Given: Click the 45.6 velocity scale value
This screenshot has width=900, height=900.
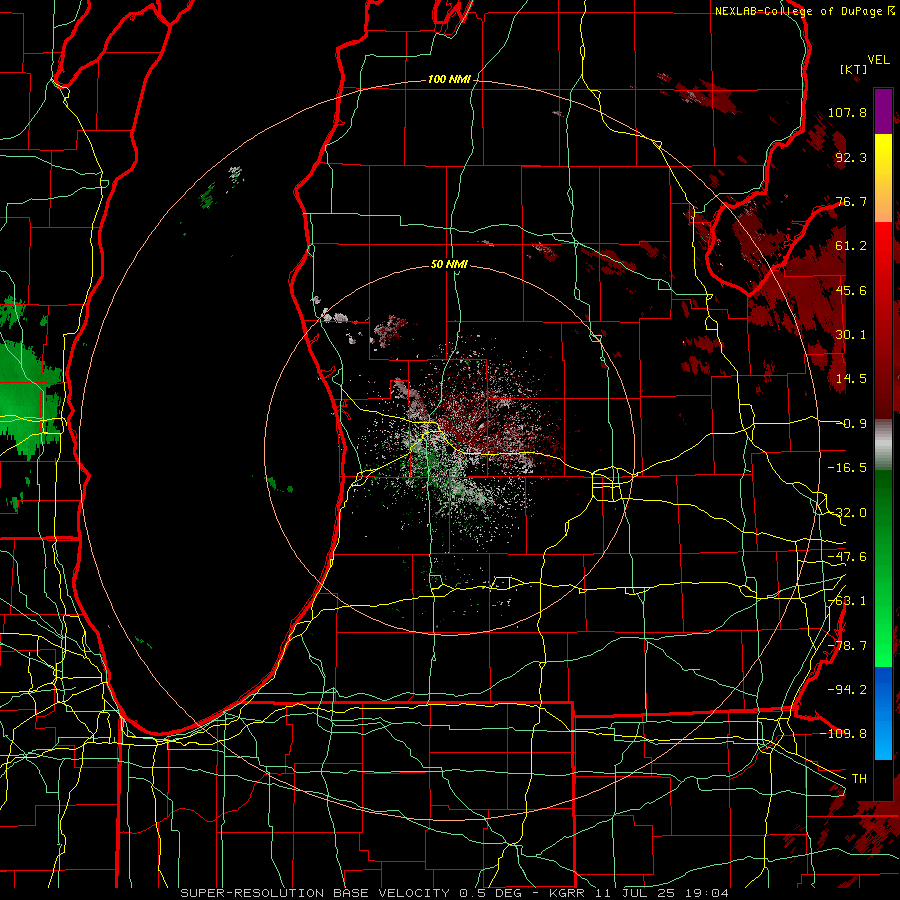Looking at the screenshot, I should (851, 290).
